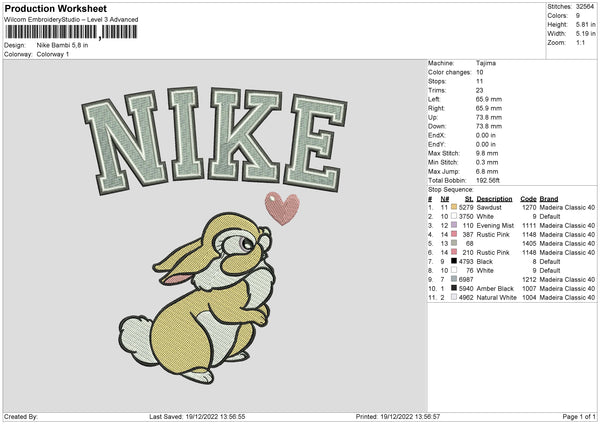
Task: Select the Evening Mist color swatch
Action: pos(454,225)
